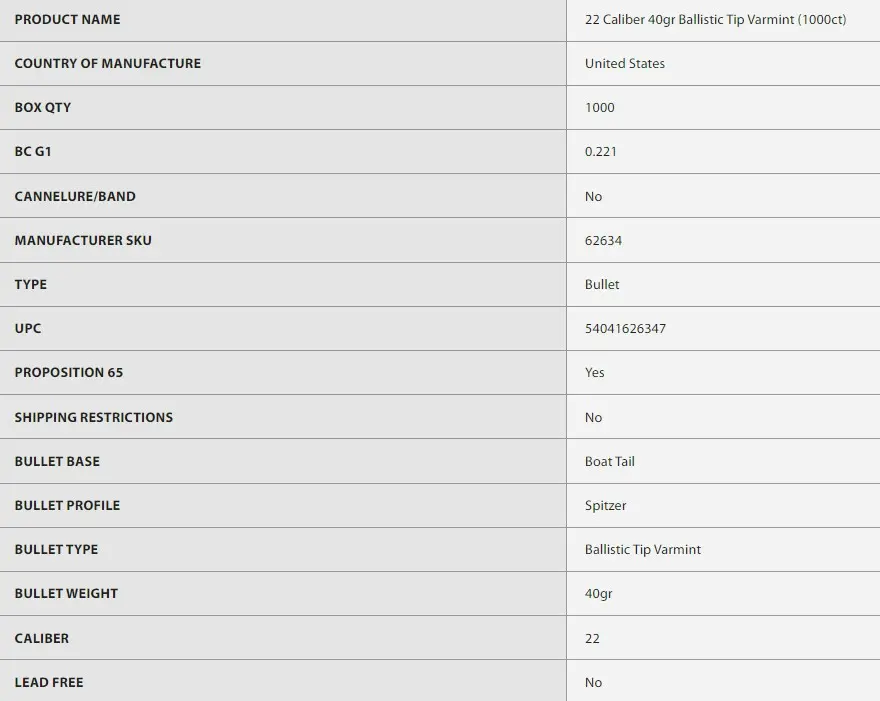
Task: Click the 'Spitzer' bullet profile value
Action: click(x=606, y=506)
